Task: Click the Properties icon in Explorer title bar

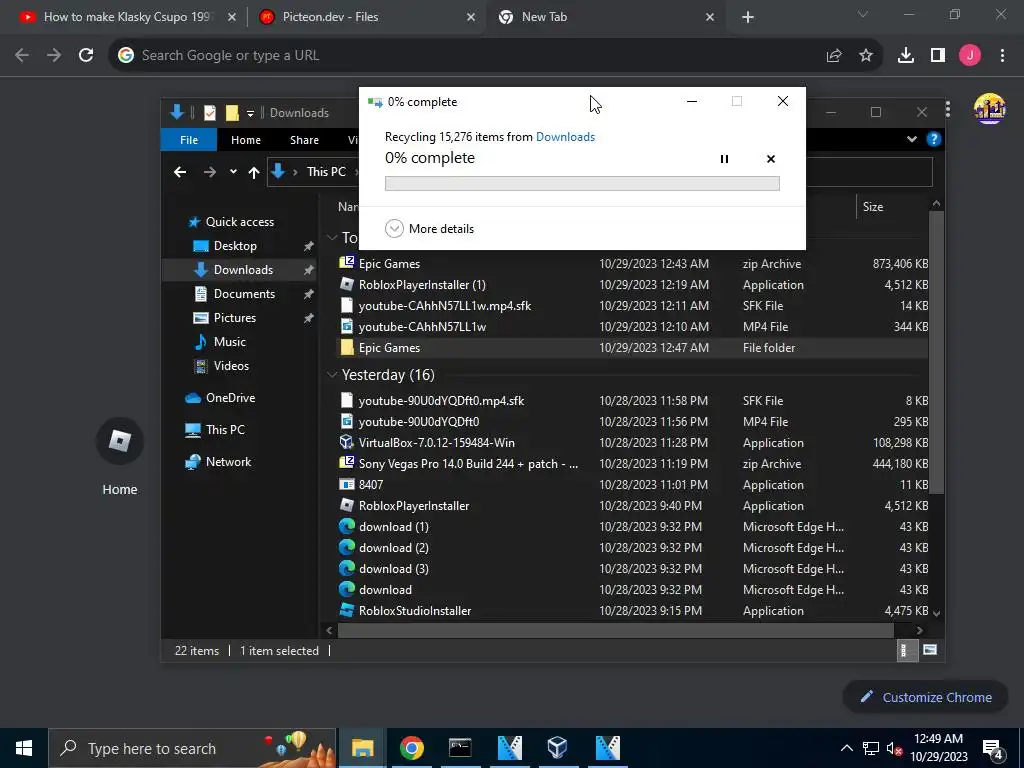Action: 210,113
